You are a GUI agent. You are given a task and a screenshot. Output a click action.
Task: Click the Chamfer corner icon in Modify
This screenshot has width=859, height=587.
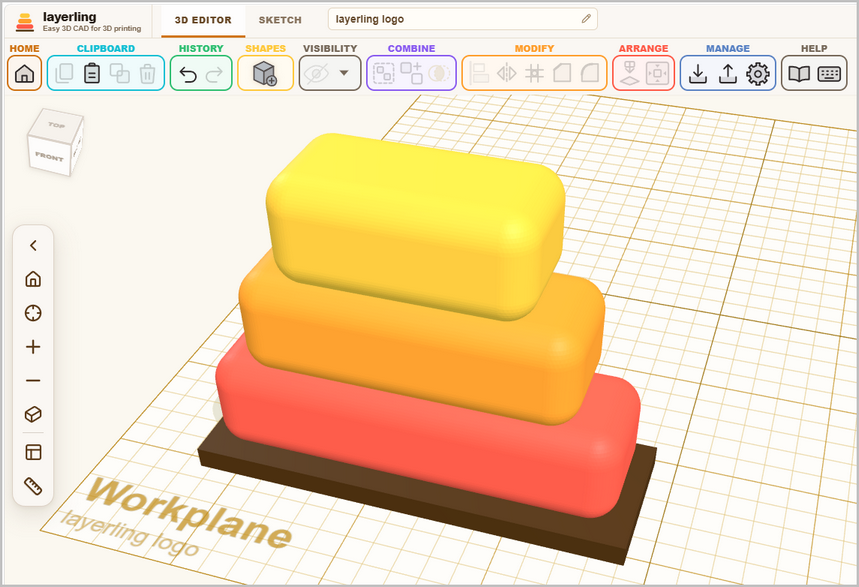562,73
